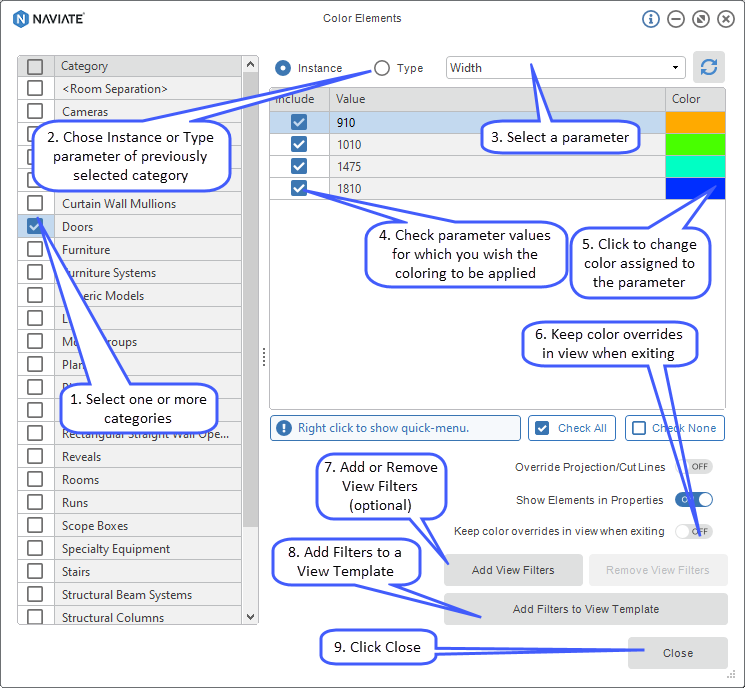Viewport: 745px width, 688px height.
Task: Click category list scroll down arrow
Action: click(x=250, y=617)
